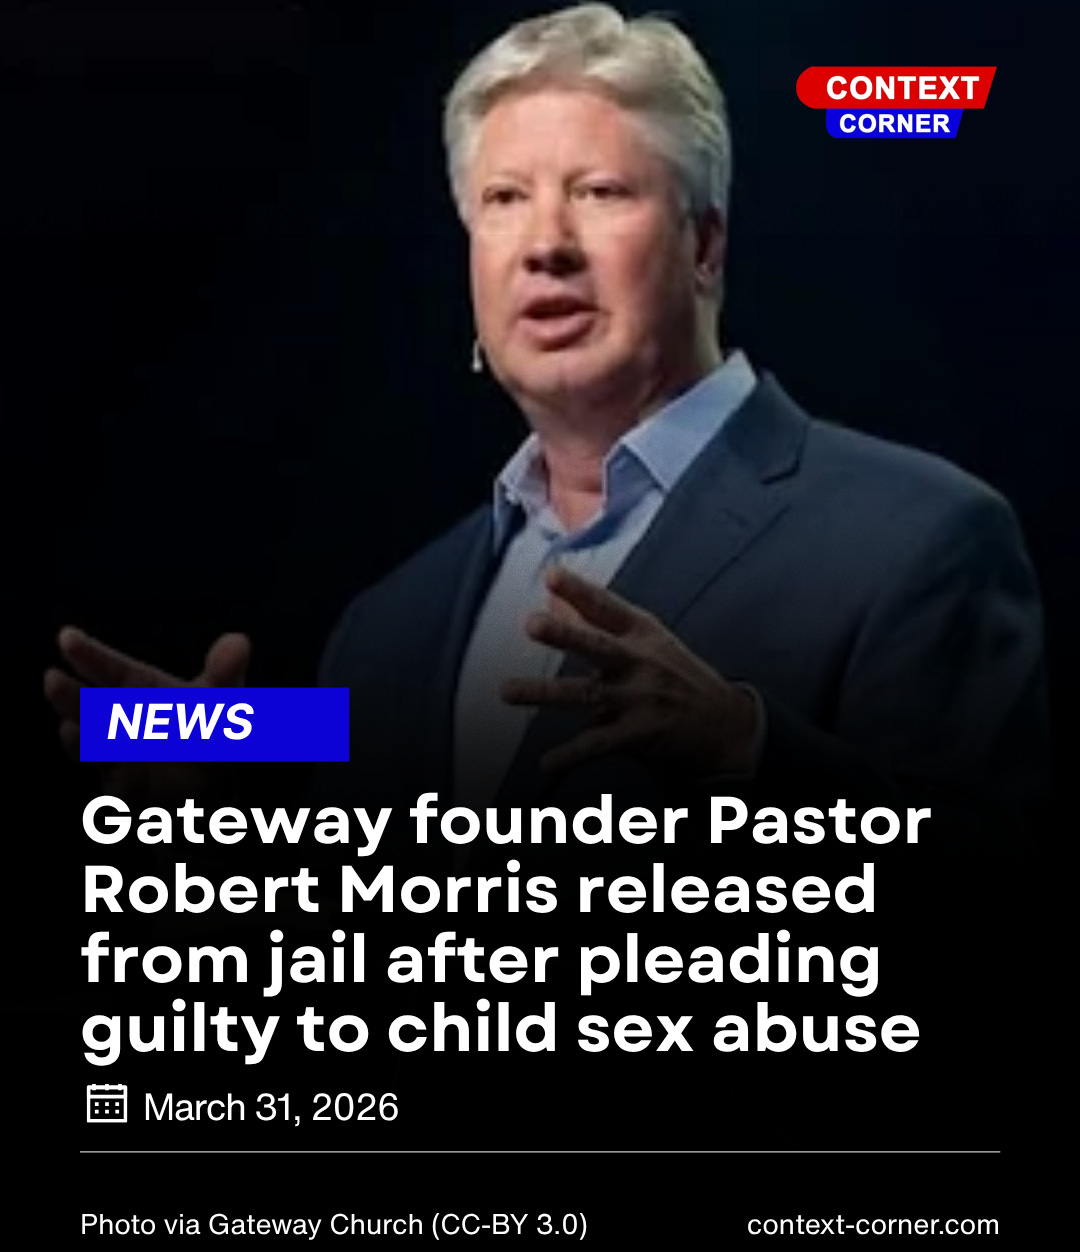Click "Robert Morris released" headline line

(479, 889)
